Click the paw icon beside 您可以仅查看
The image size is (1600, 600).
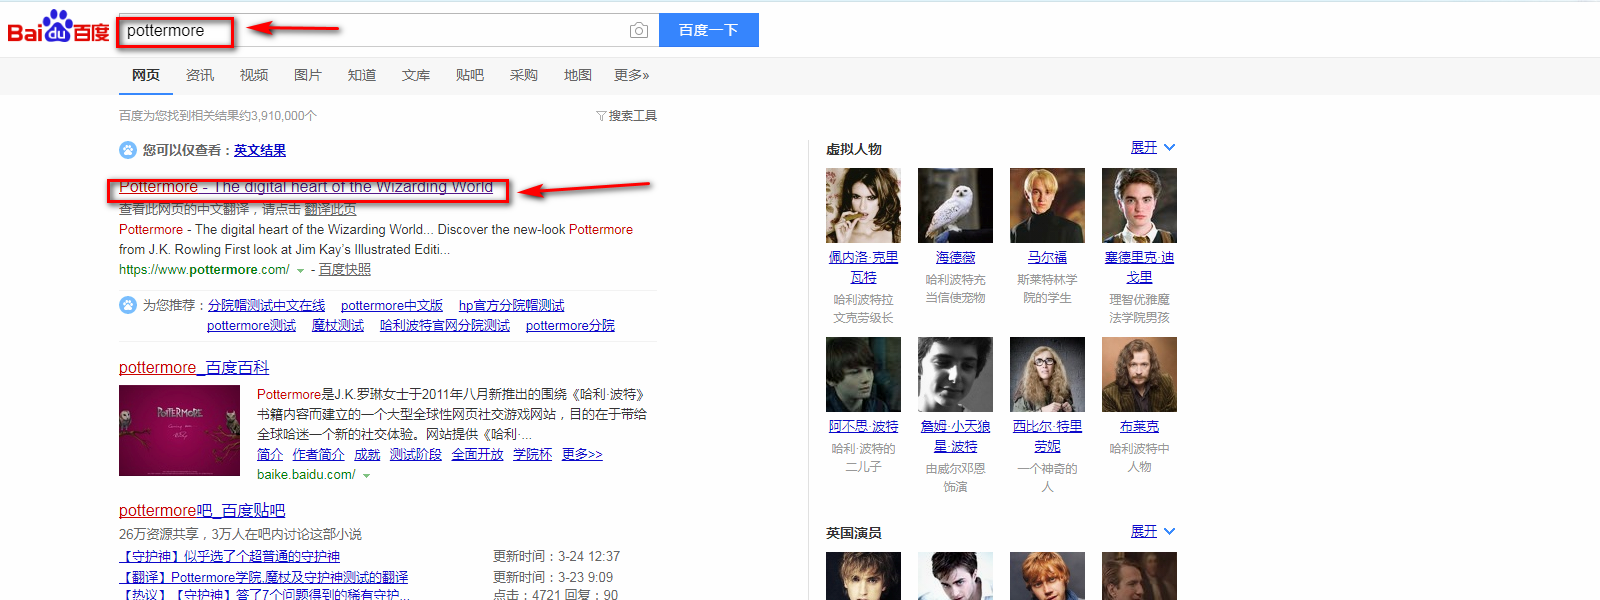coord(128,150)
